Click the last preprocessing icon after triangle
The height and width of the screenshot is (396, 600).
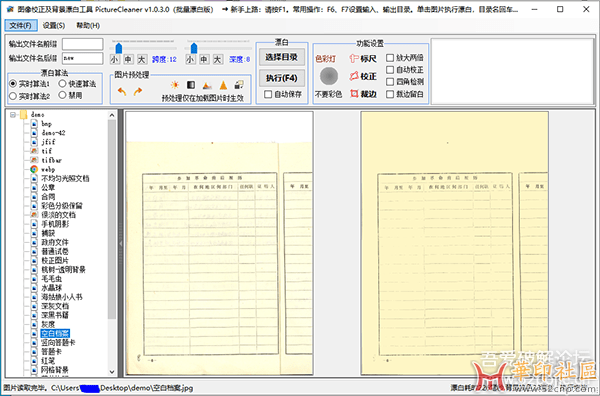pyautogui.click(x=239, y=85)
